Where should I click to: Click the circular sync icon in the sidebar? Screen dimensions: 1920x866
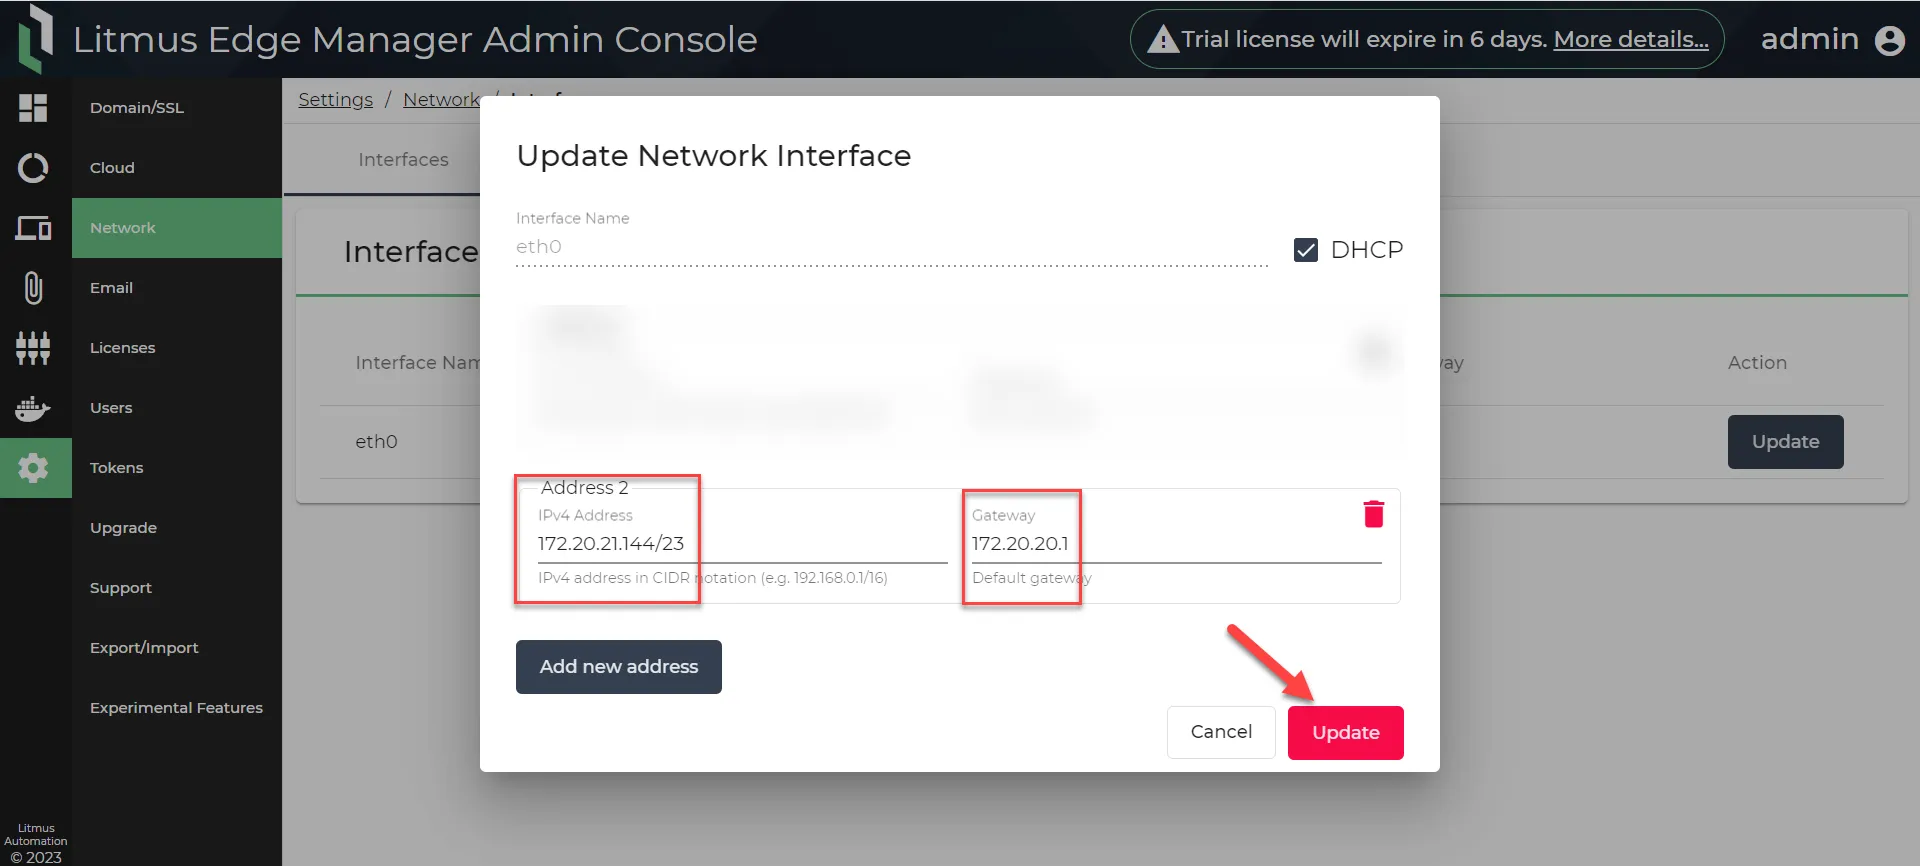[33, 167]
